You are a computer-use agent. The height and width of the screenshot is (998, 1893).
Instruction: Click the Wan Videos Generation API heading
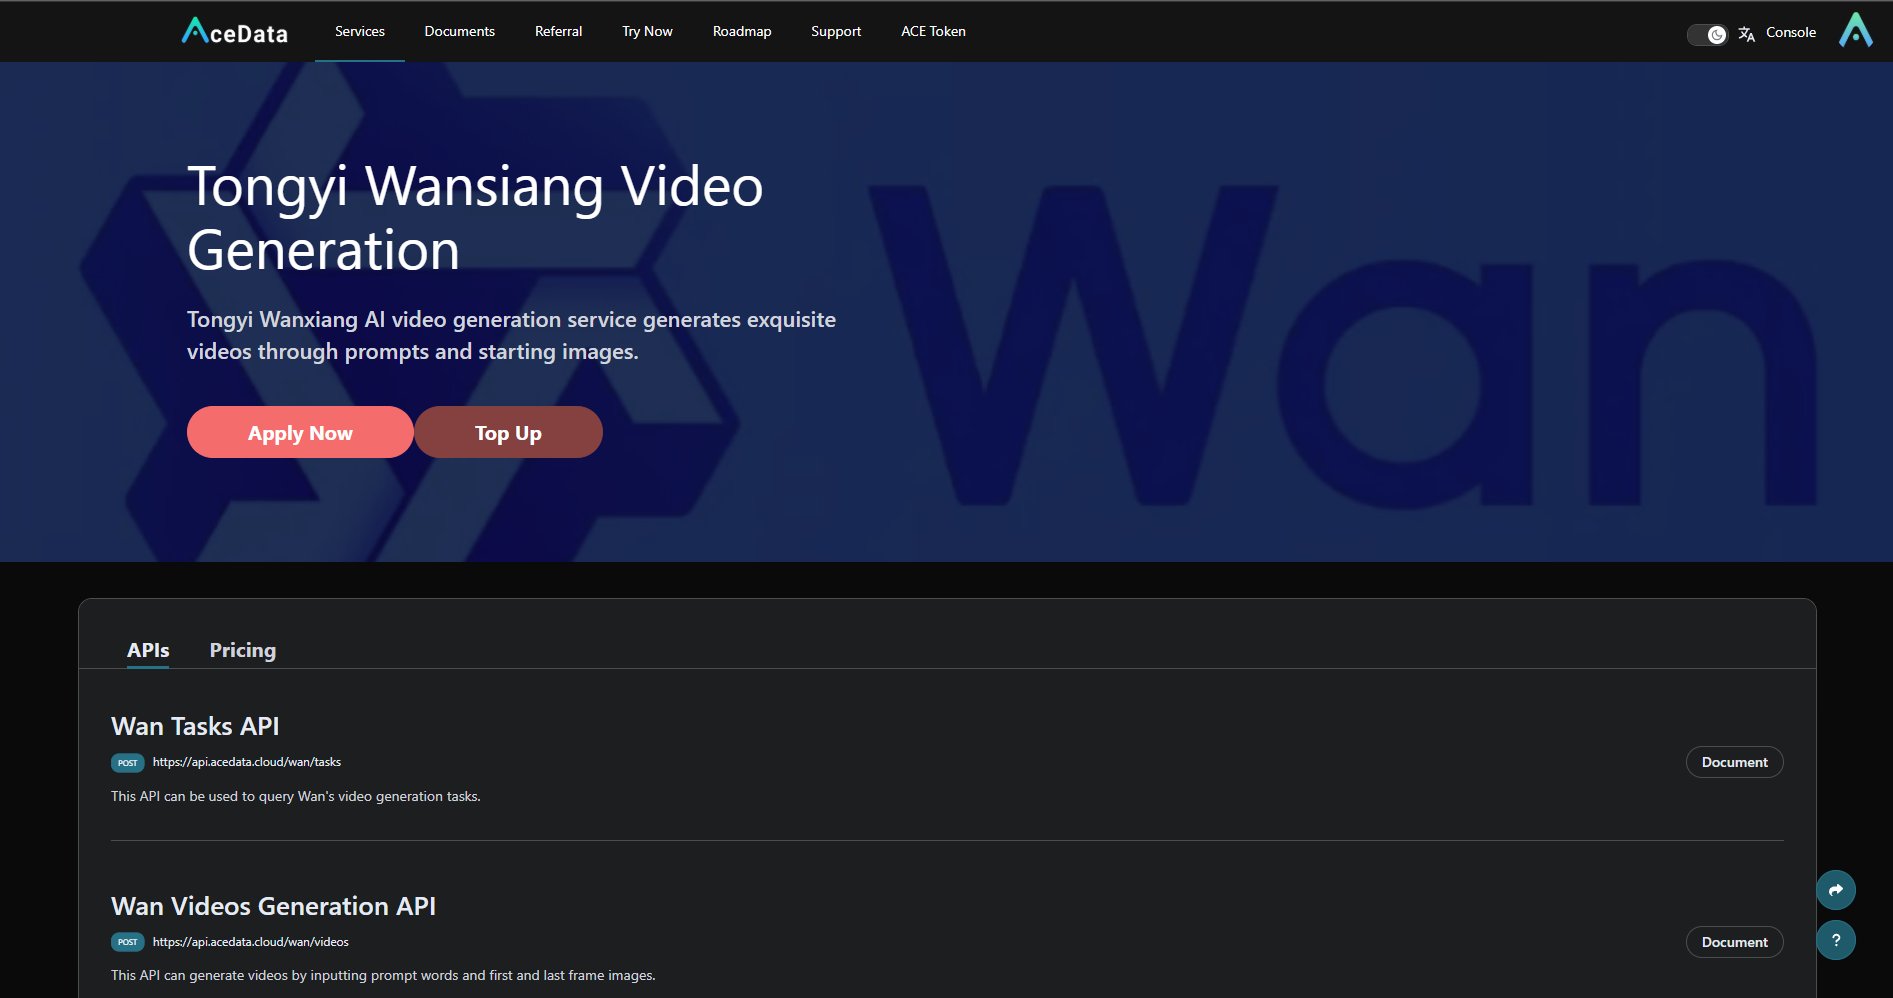tap(273, 906)
